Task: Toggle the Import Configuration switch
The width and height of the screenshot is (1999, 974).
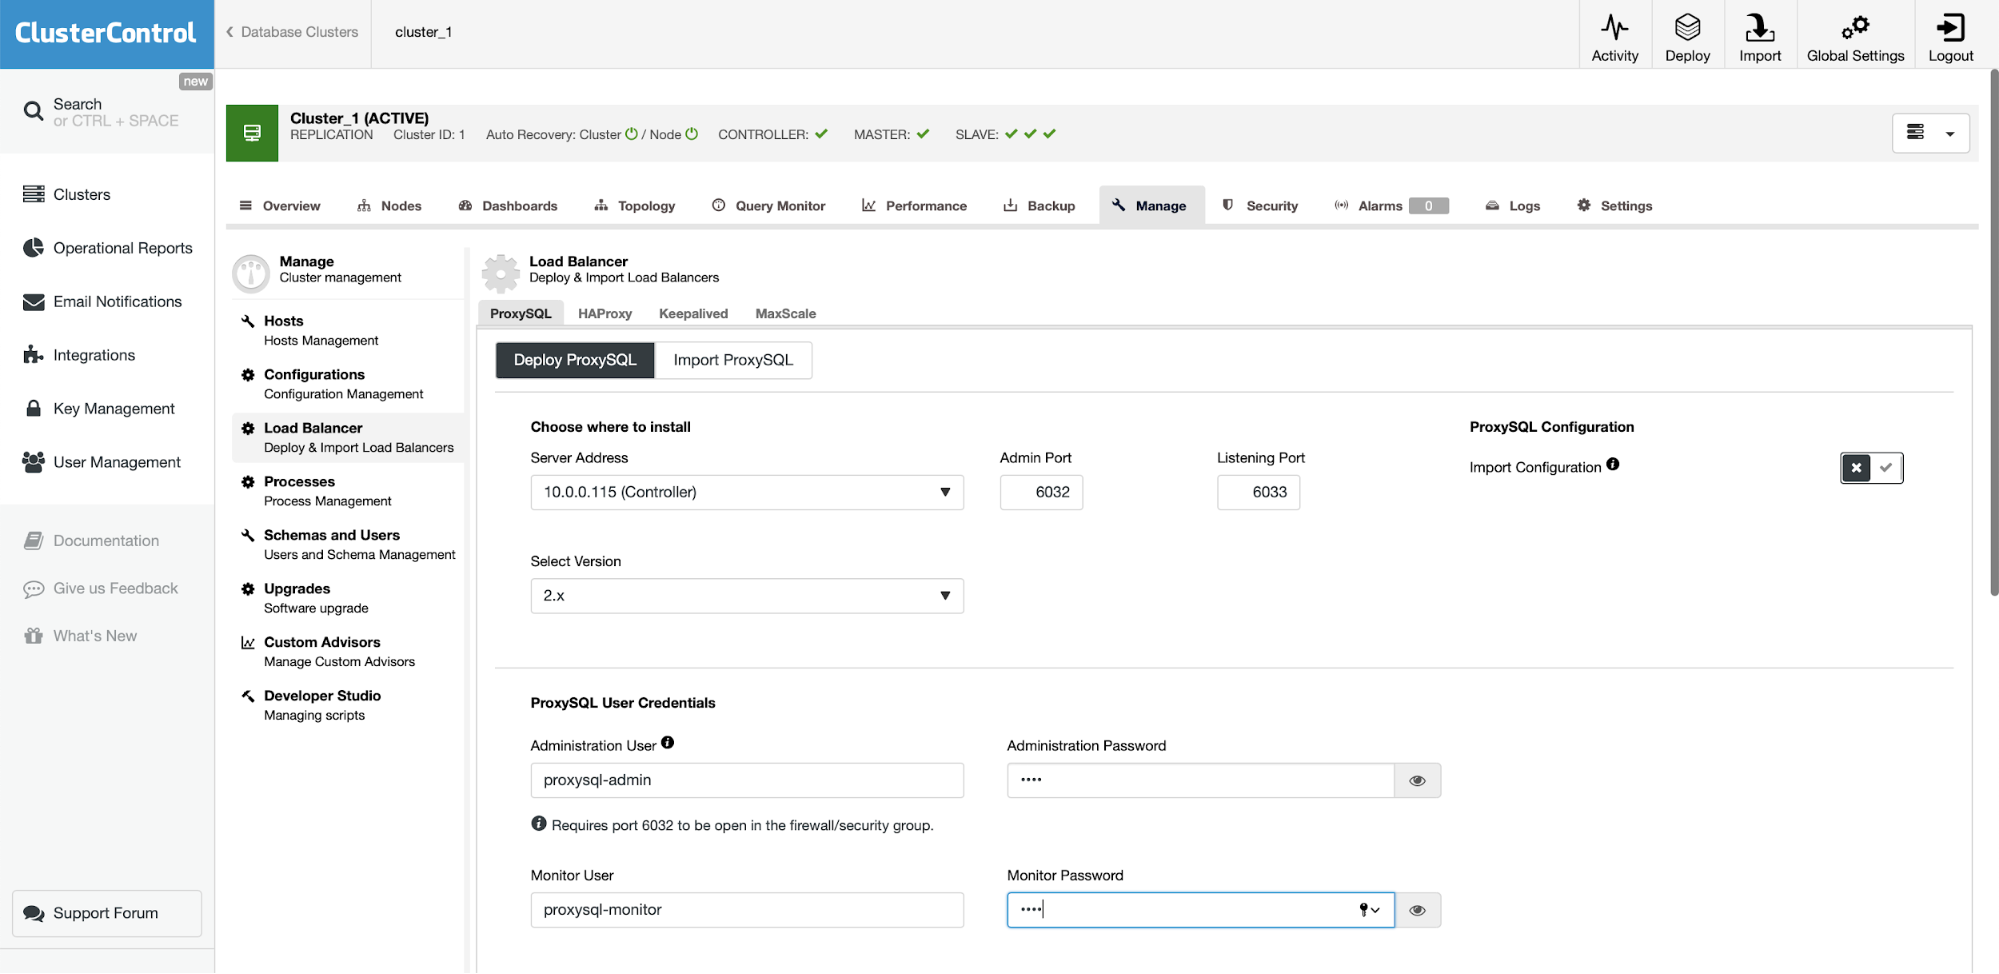Action: coord(1871,467)
